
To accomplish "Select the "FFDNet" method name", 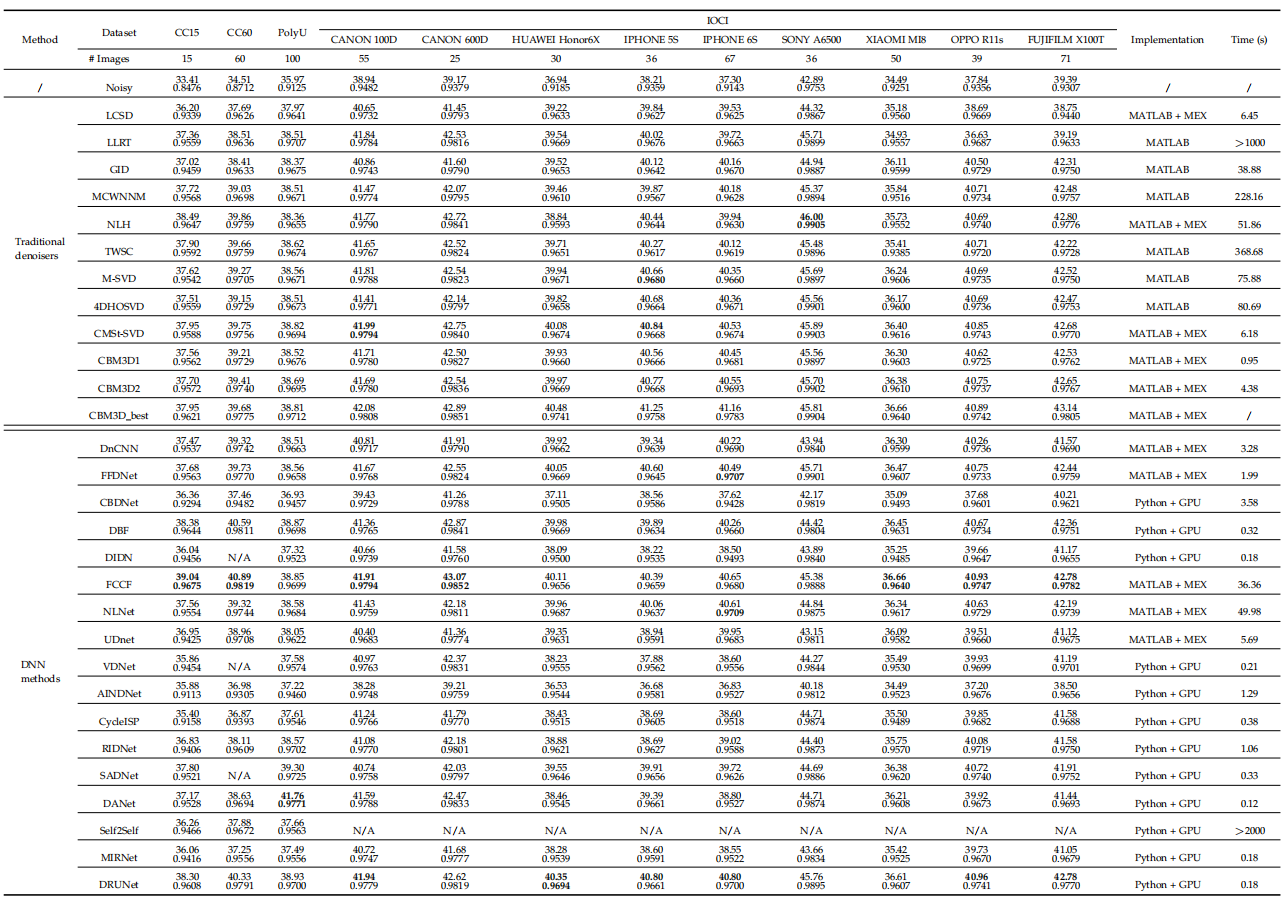I will [x=119, y=476].
